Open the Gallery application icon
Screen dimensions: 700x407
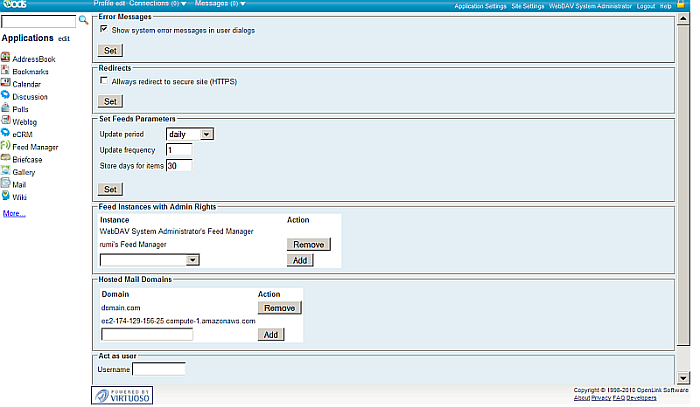tap(6, 172)
